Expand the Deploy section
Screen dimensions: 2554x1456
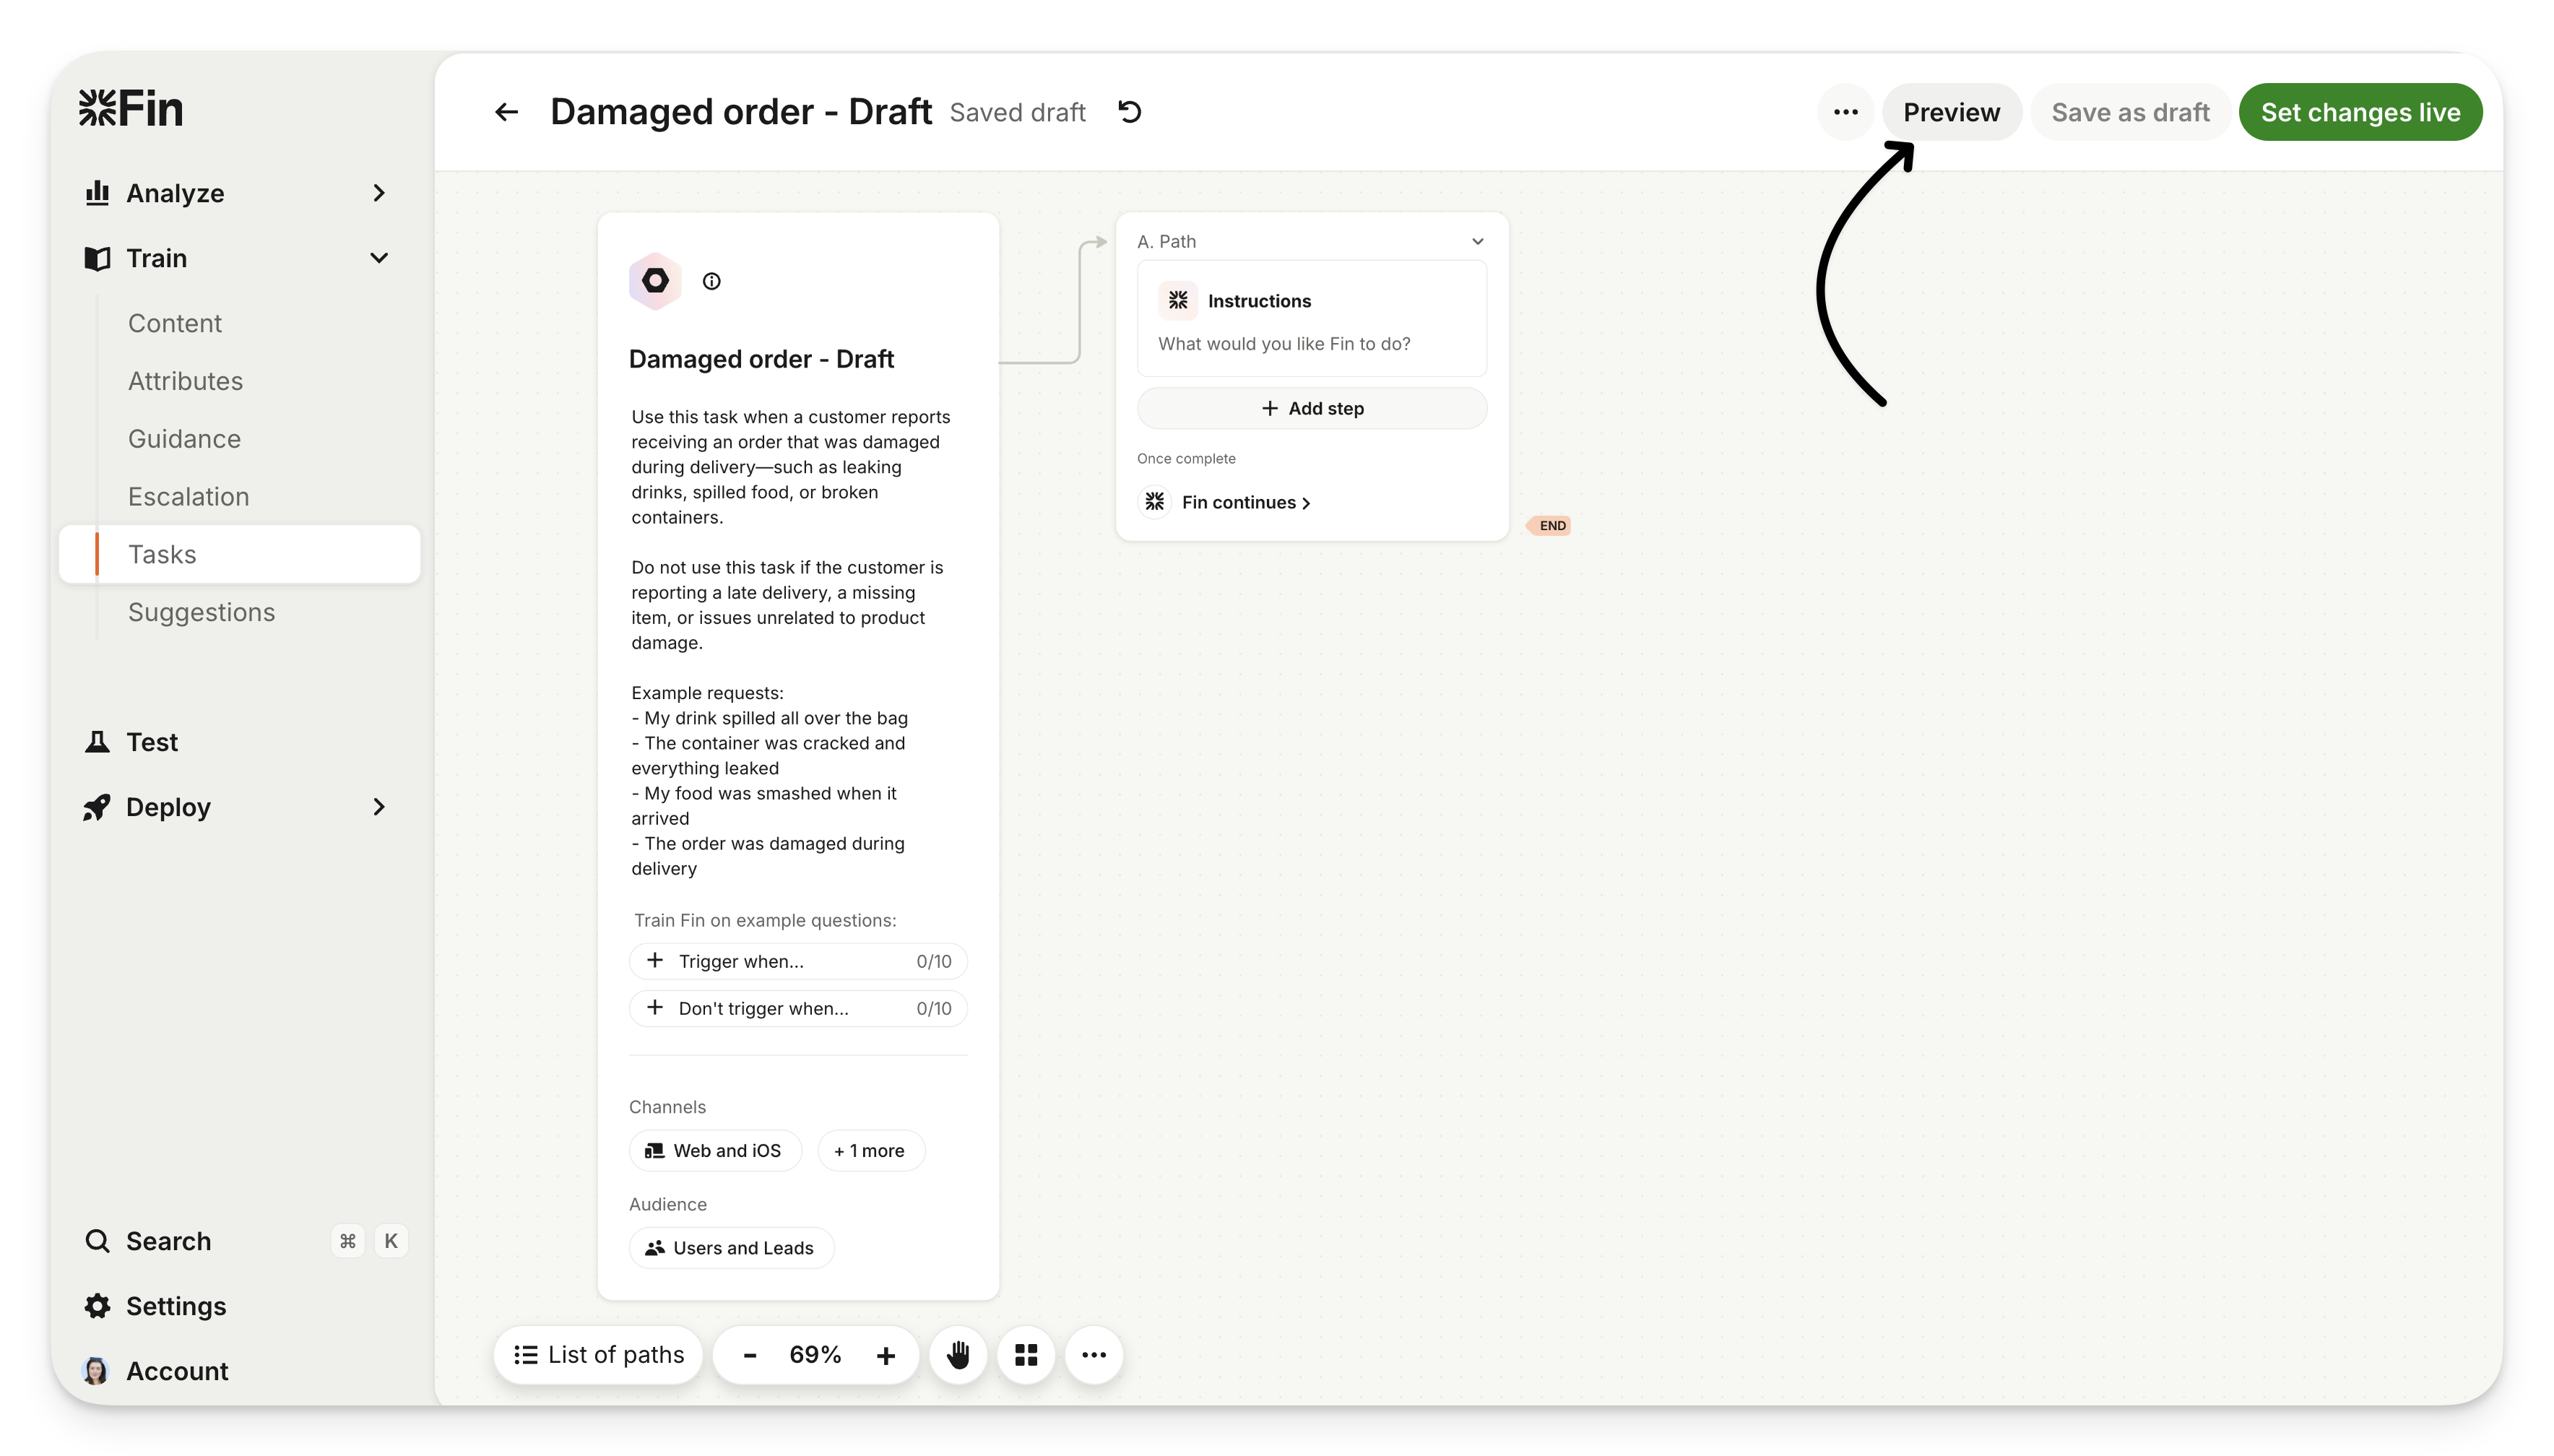378,807
